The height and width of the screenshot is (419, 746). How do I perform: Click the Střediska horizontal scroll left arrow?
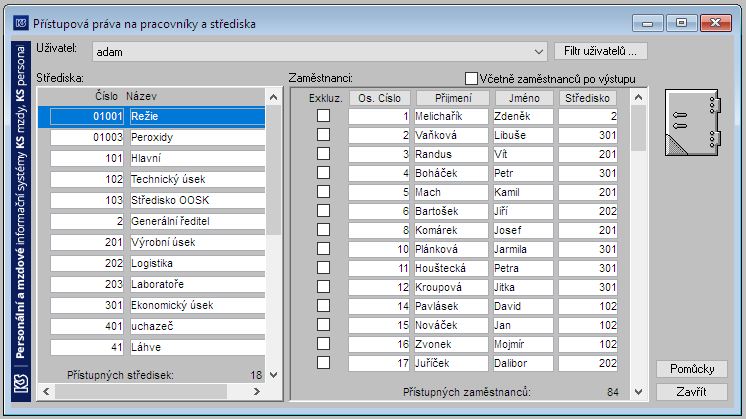point(46,391)
